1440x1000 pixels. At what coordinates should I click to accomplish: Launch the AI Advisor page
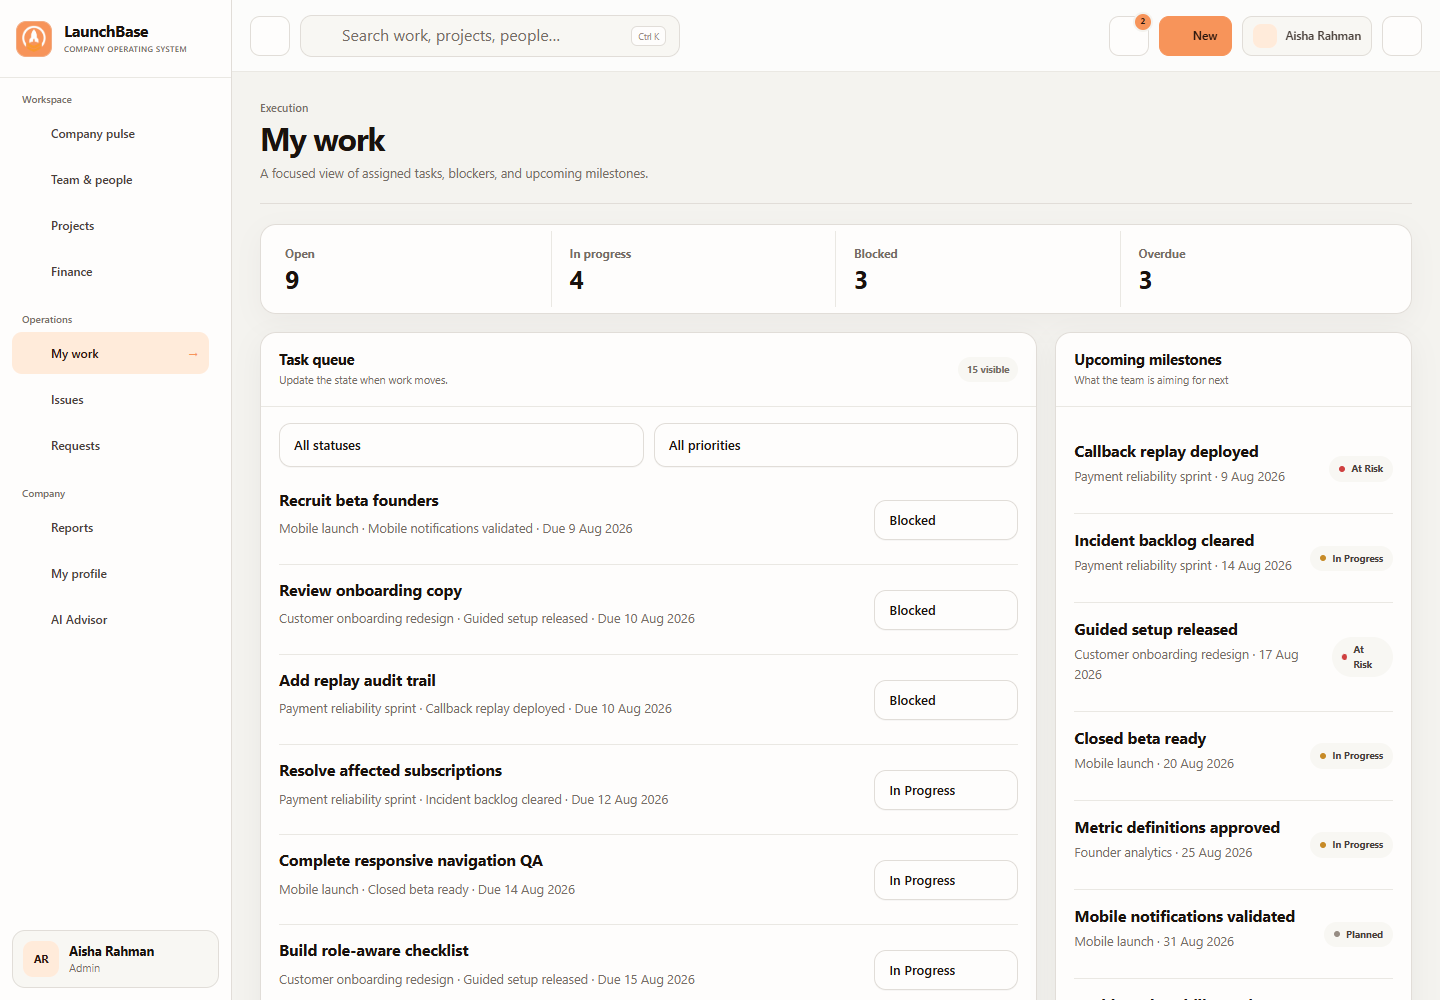click(x=110, y=620)
